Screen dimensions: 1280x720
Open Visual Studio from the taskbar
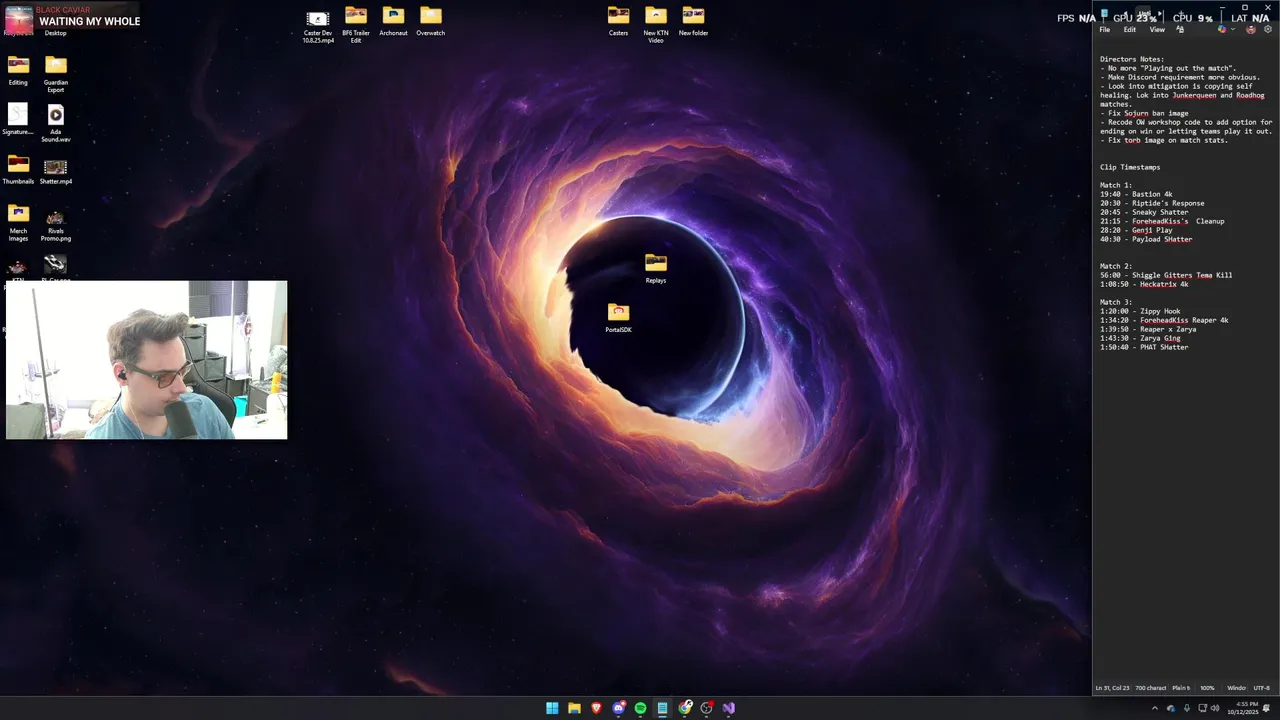pos(729,708)
